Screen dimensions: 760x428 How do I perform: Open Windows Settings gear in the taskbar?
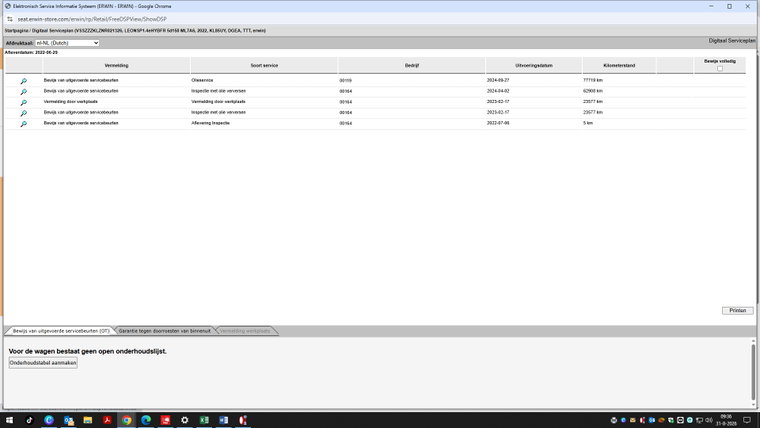(x=185, y=420)
